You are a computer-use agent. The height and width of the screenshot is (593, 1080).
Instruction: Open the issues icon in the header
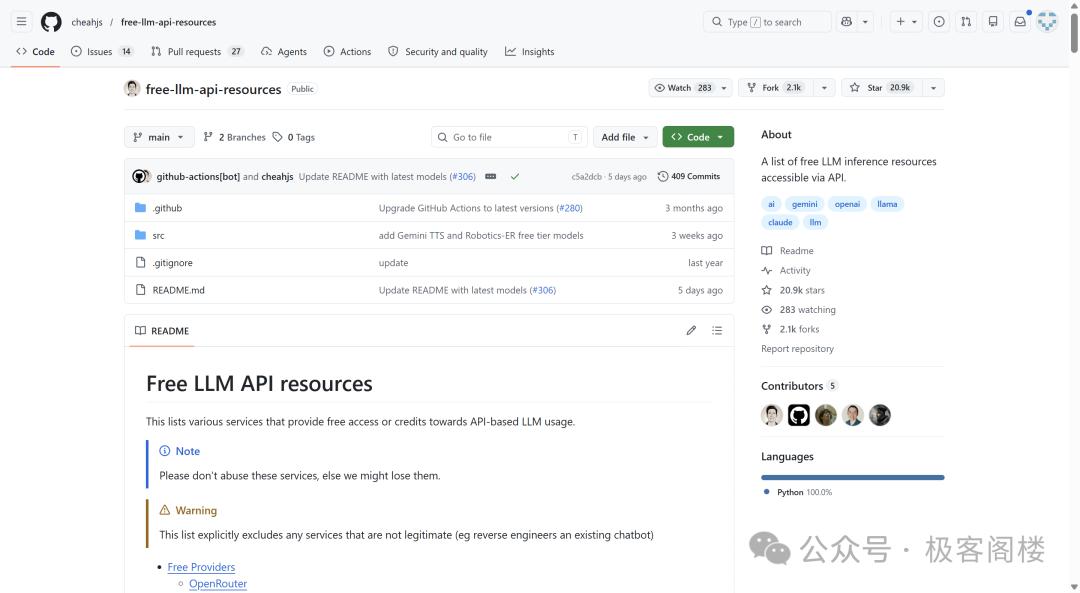pos(939,22)
